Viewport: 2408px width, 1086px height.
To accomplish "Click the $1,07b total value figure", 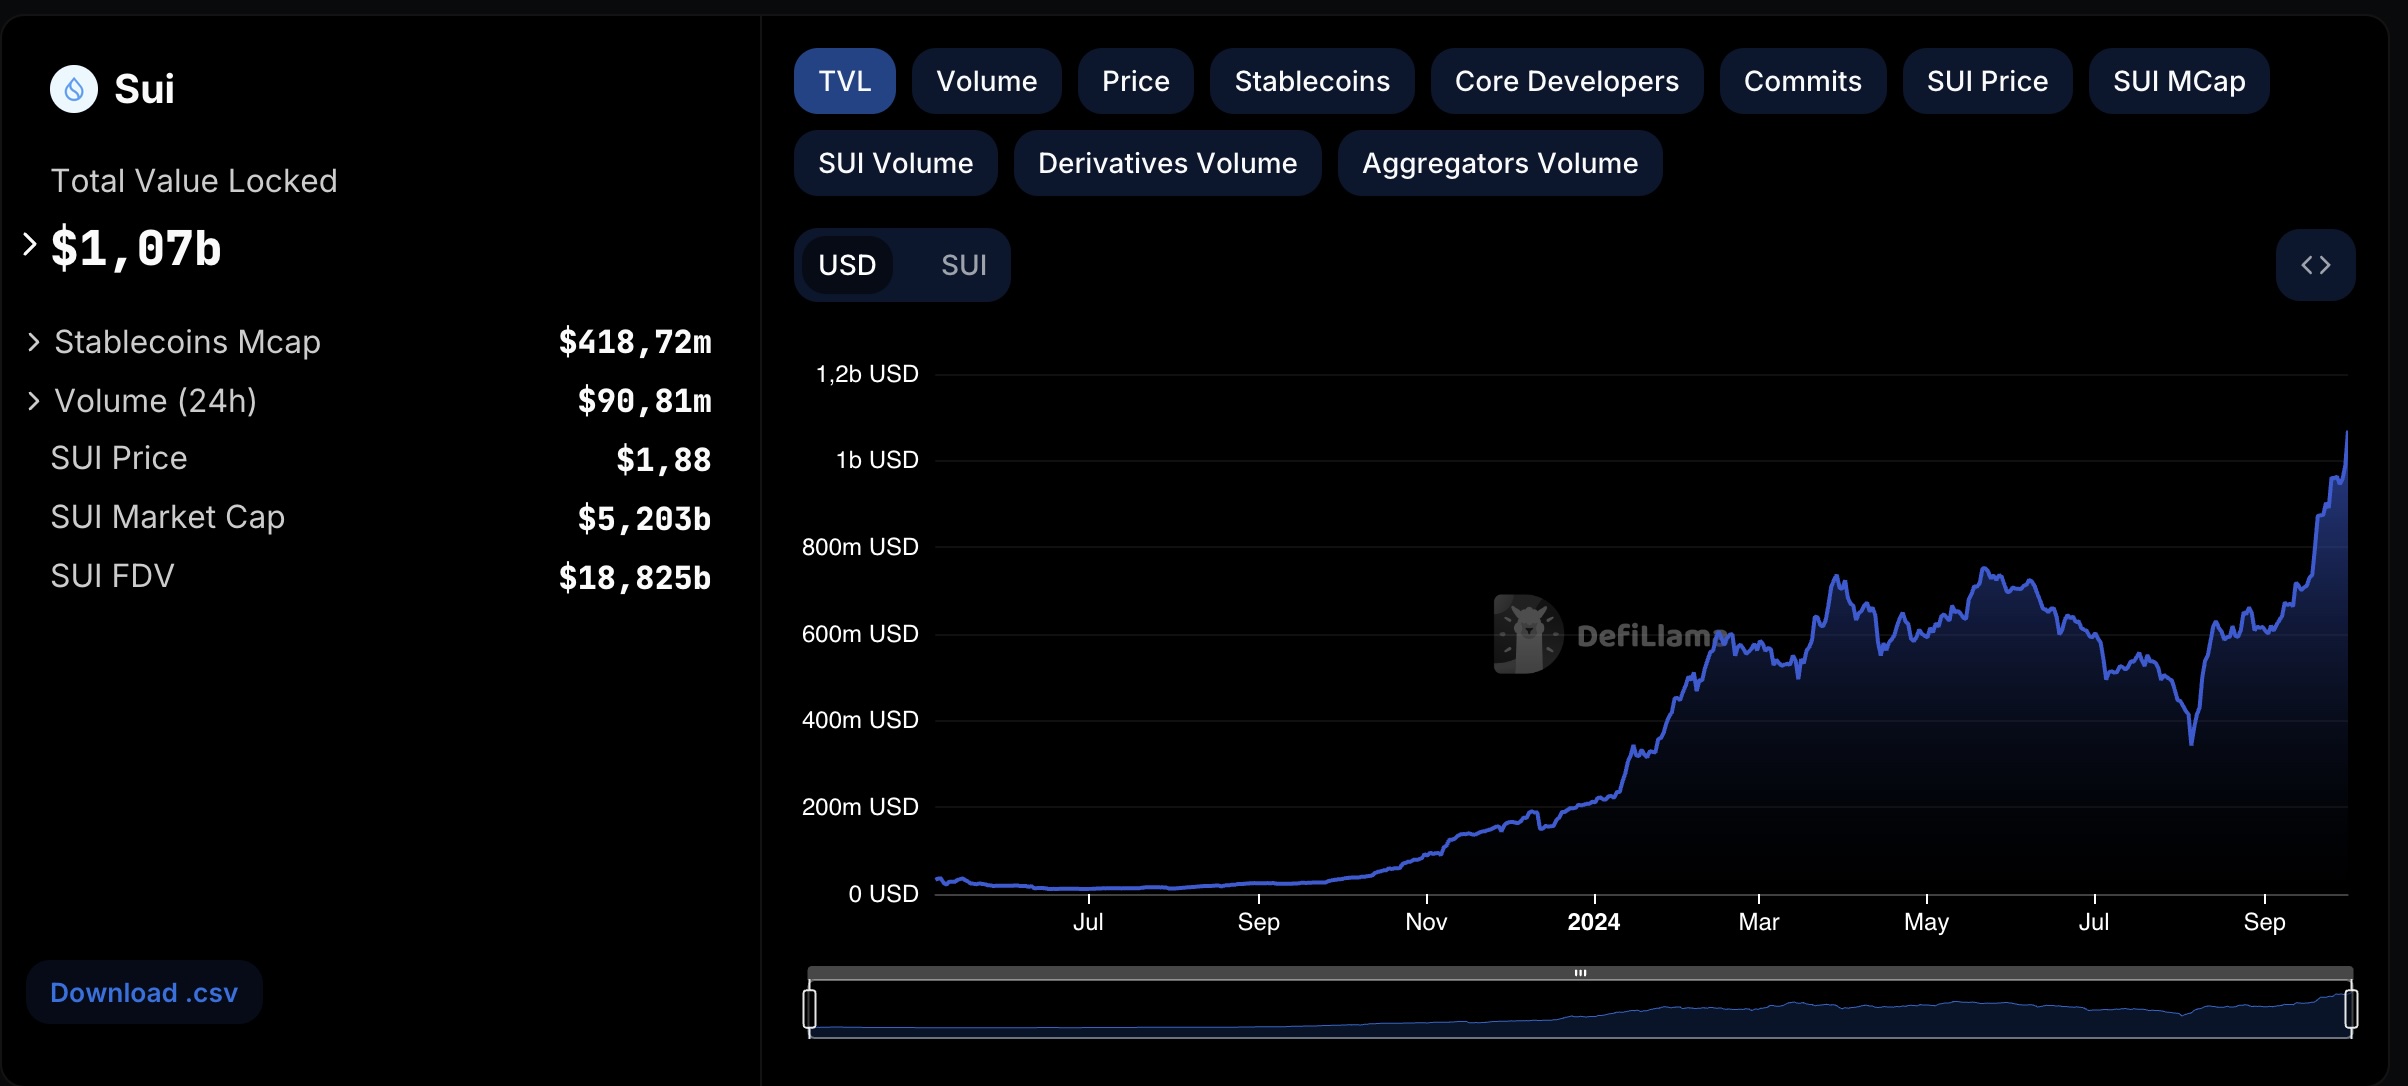I will point(136,248).
